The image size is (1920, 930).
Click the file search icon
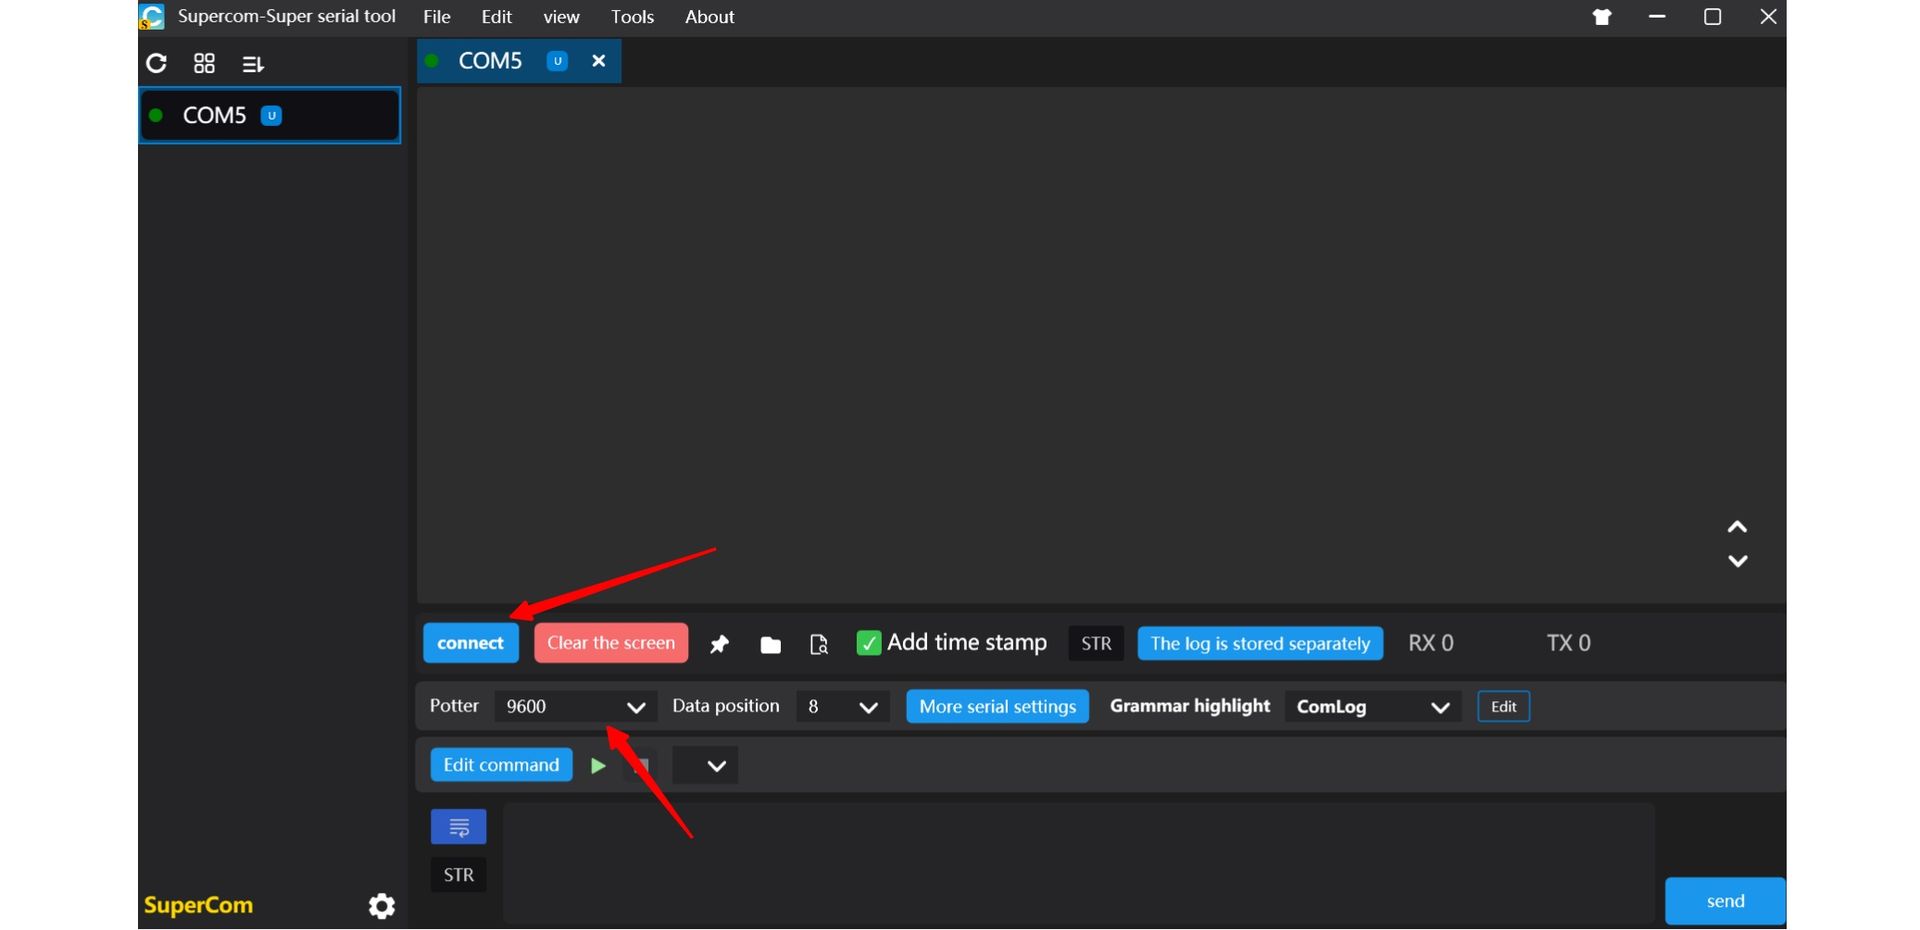[819, 645]
